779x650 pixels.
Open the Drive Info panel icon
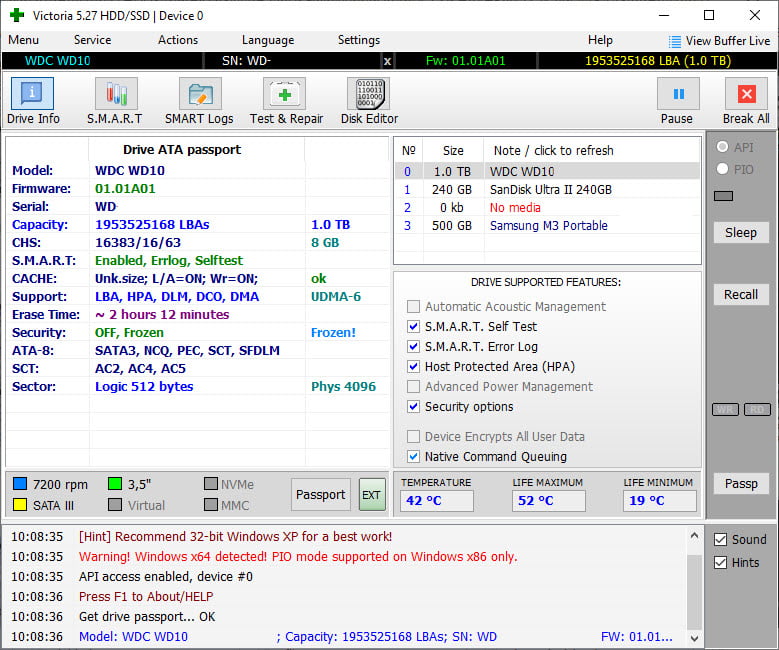click(32, 93)
